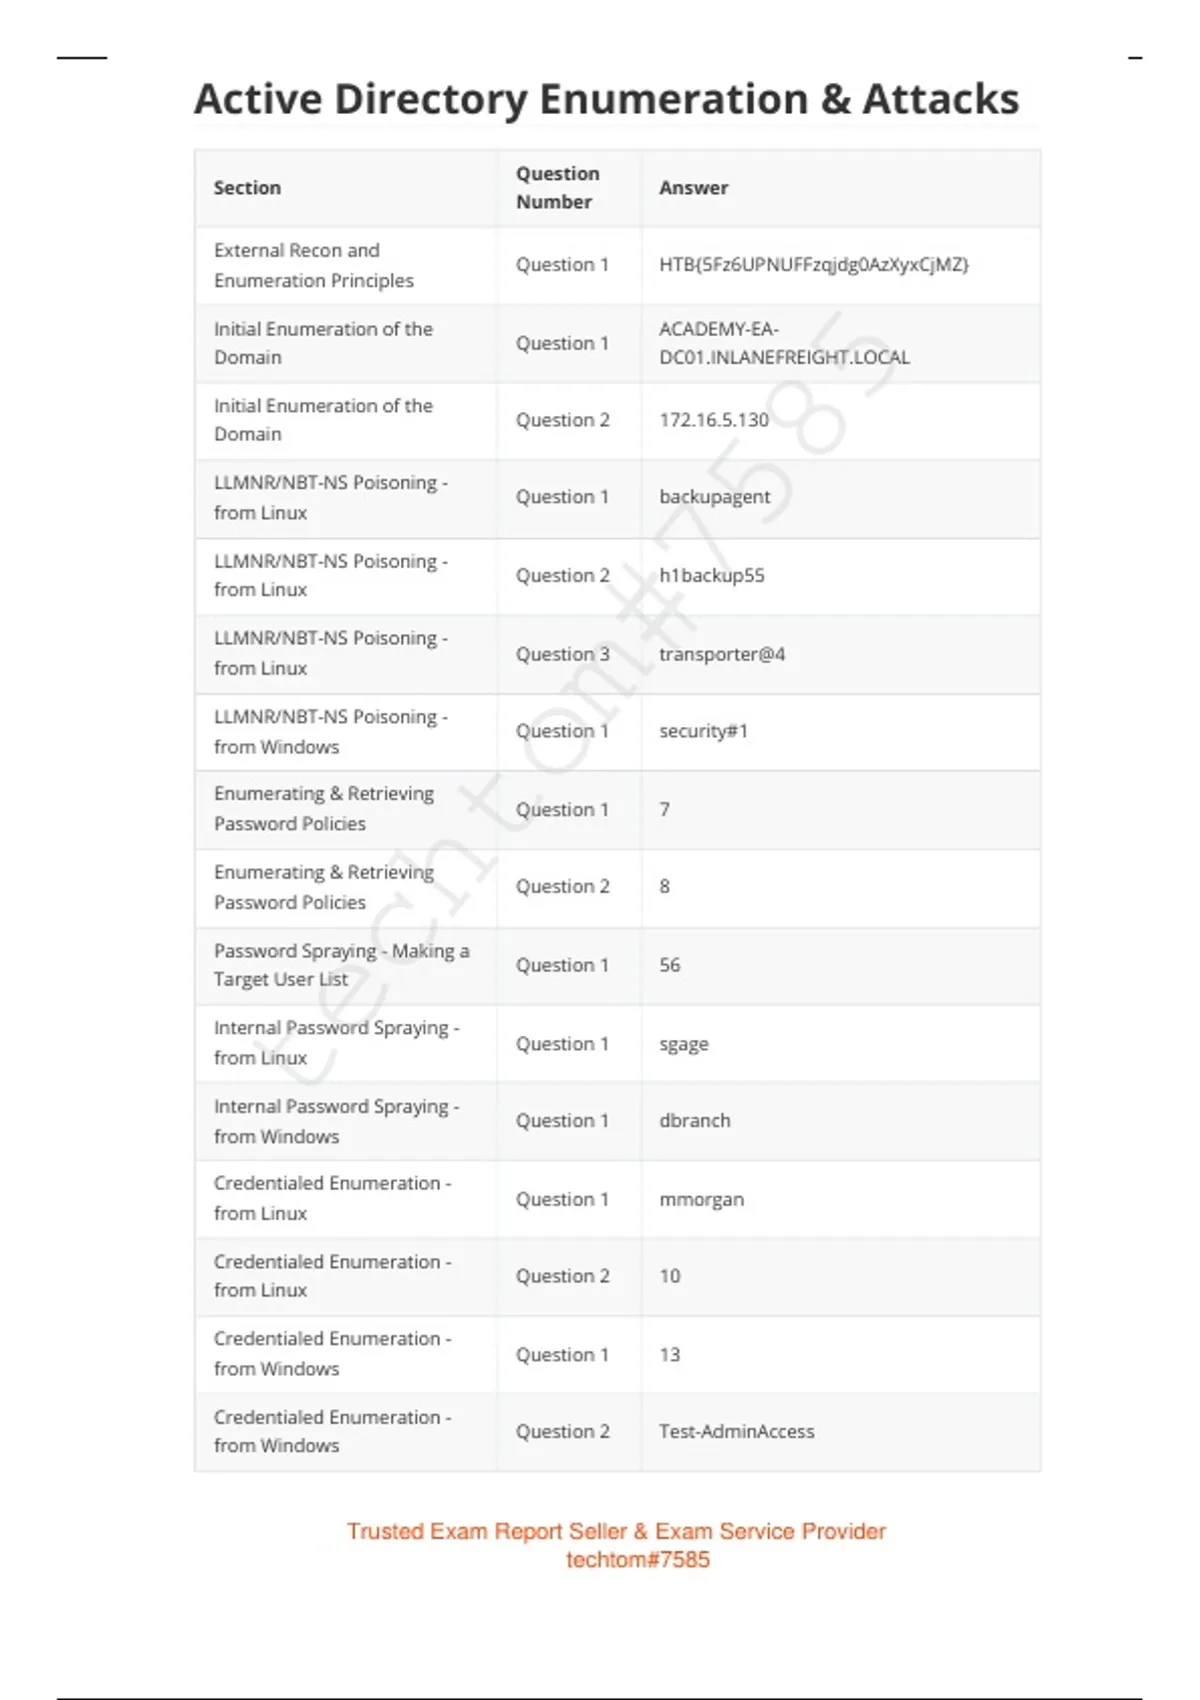Image resolution: width=1200 pixels, height=1700 pixels.
Task: Click Trusted Exam Report Seller footer text
Action: [616, 1531]
